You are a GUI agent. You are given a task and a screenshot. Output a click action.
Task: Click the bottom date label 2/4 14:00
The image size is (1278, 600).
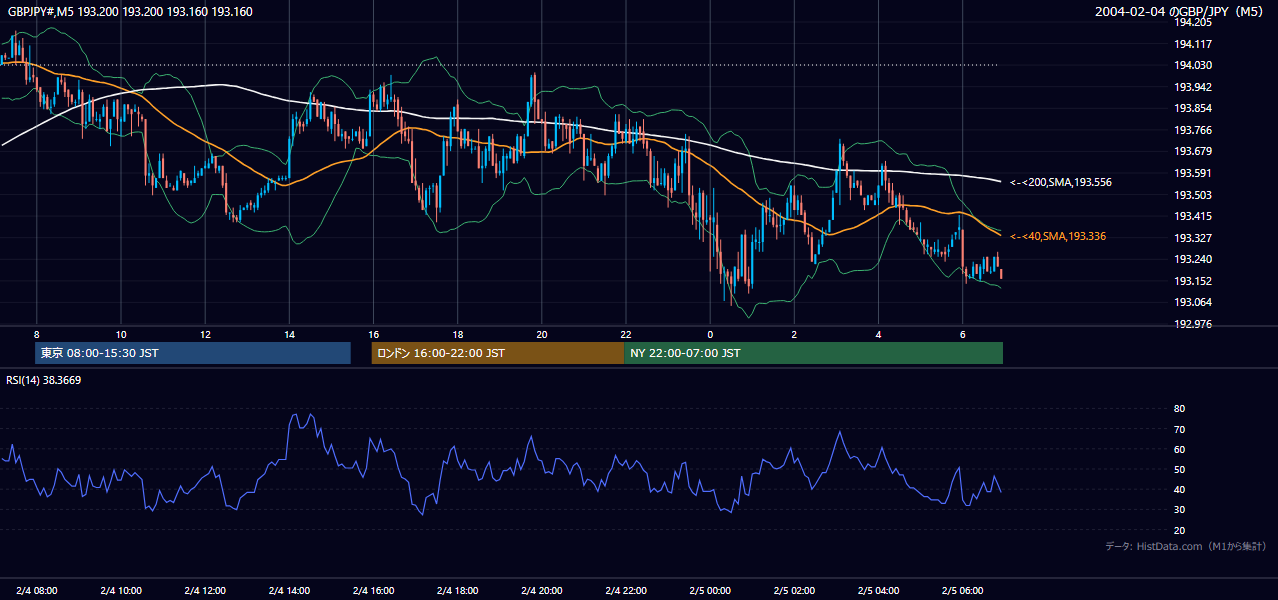[x=289, y=590]
